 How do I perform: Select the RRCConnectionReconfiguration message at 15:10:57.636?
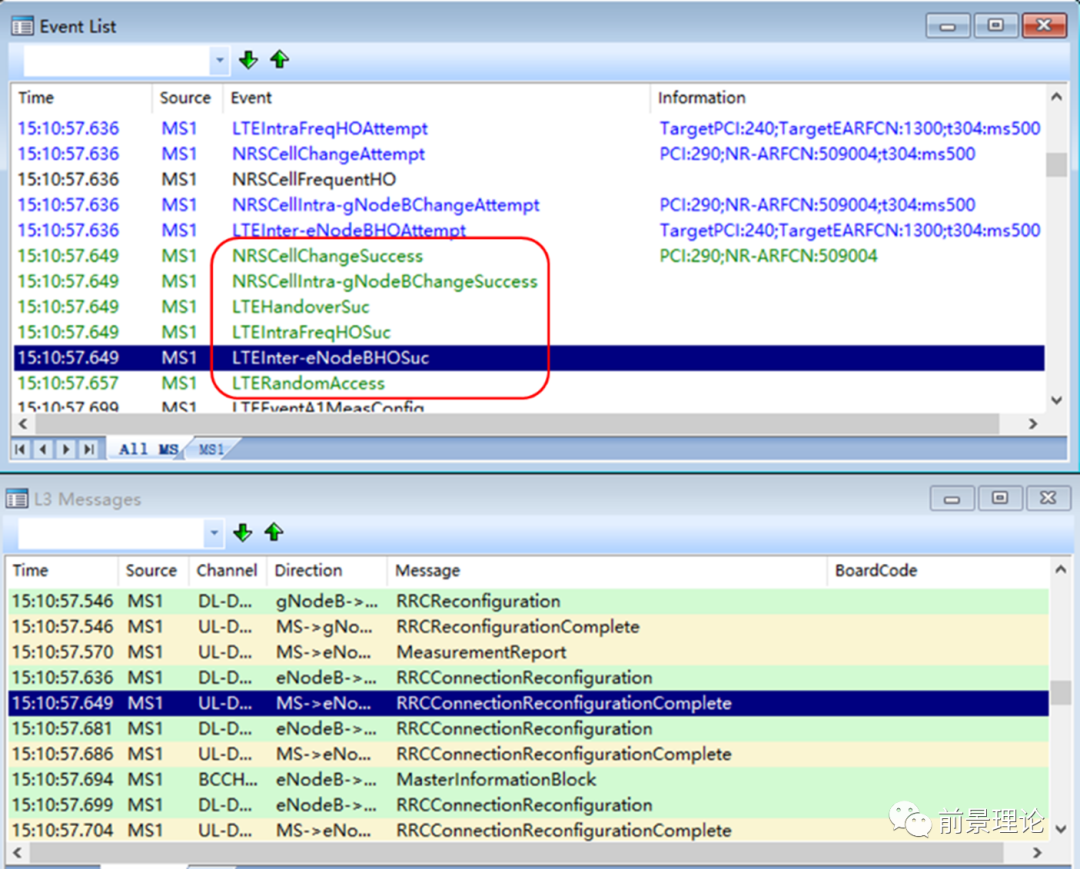click(x=528, y=678)
